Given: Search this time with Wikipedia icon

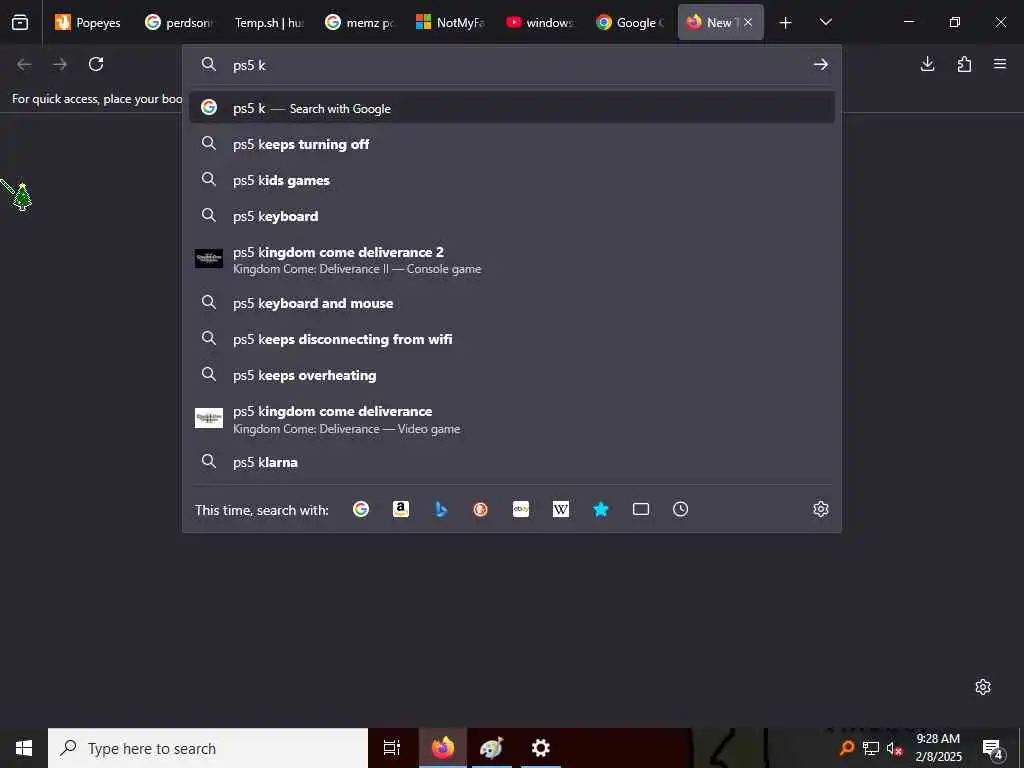Looking at the screenshot, I should [x=561, y=509].
